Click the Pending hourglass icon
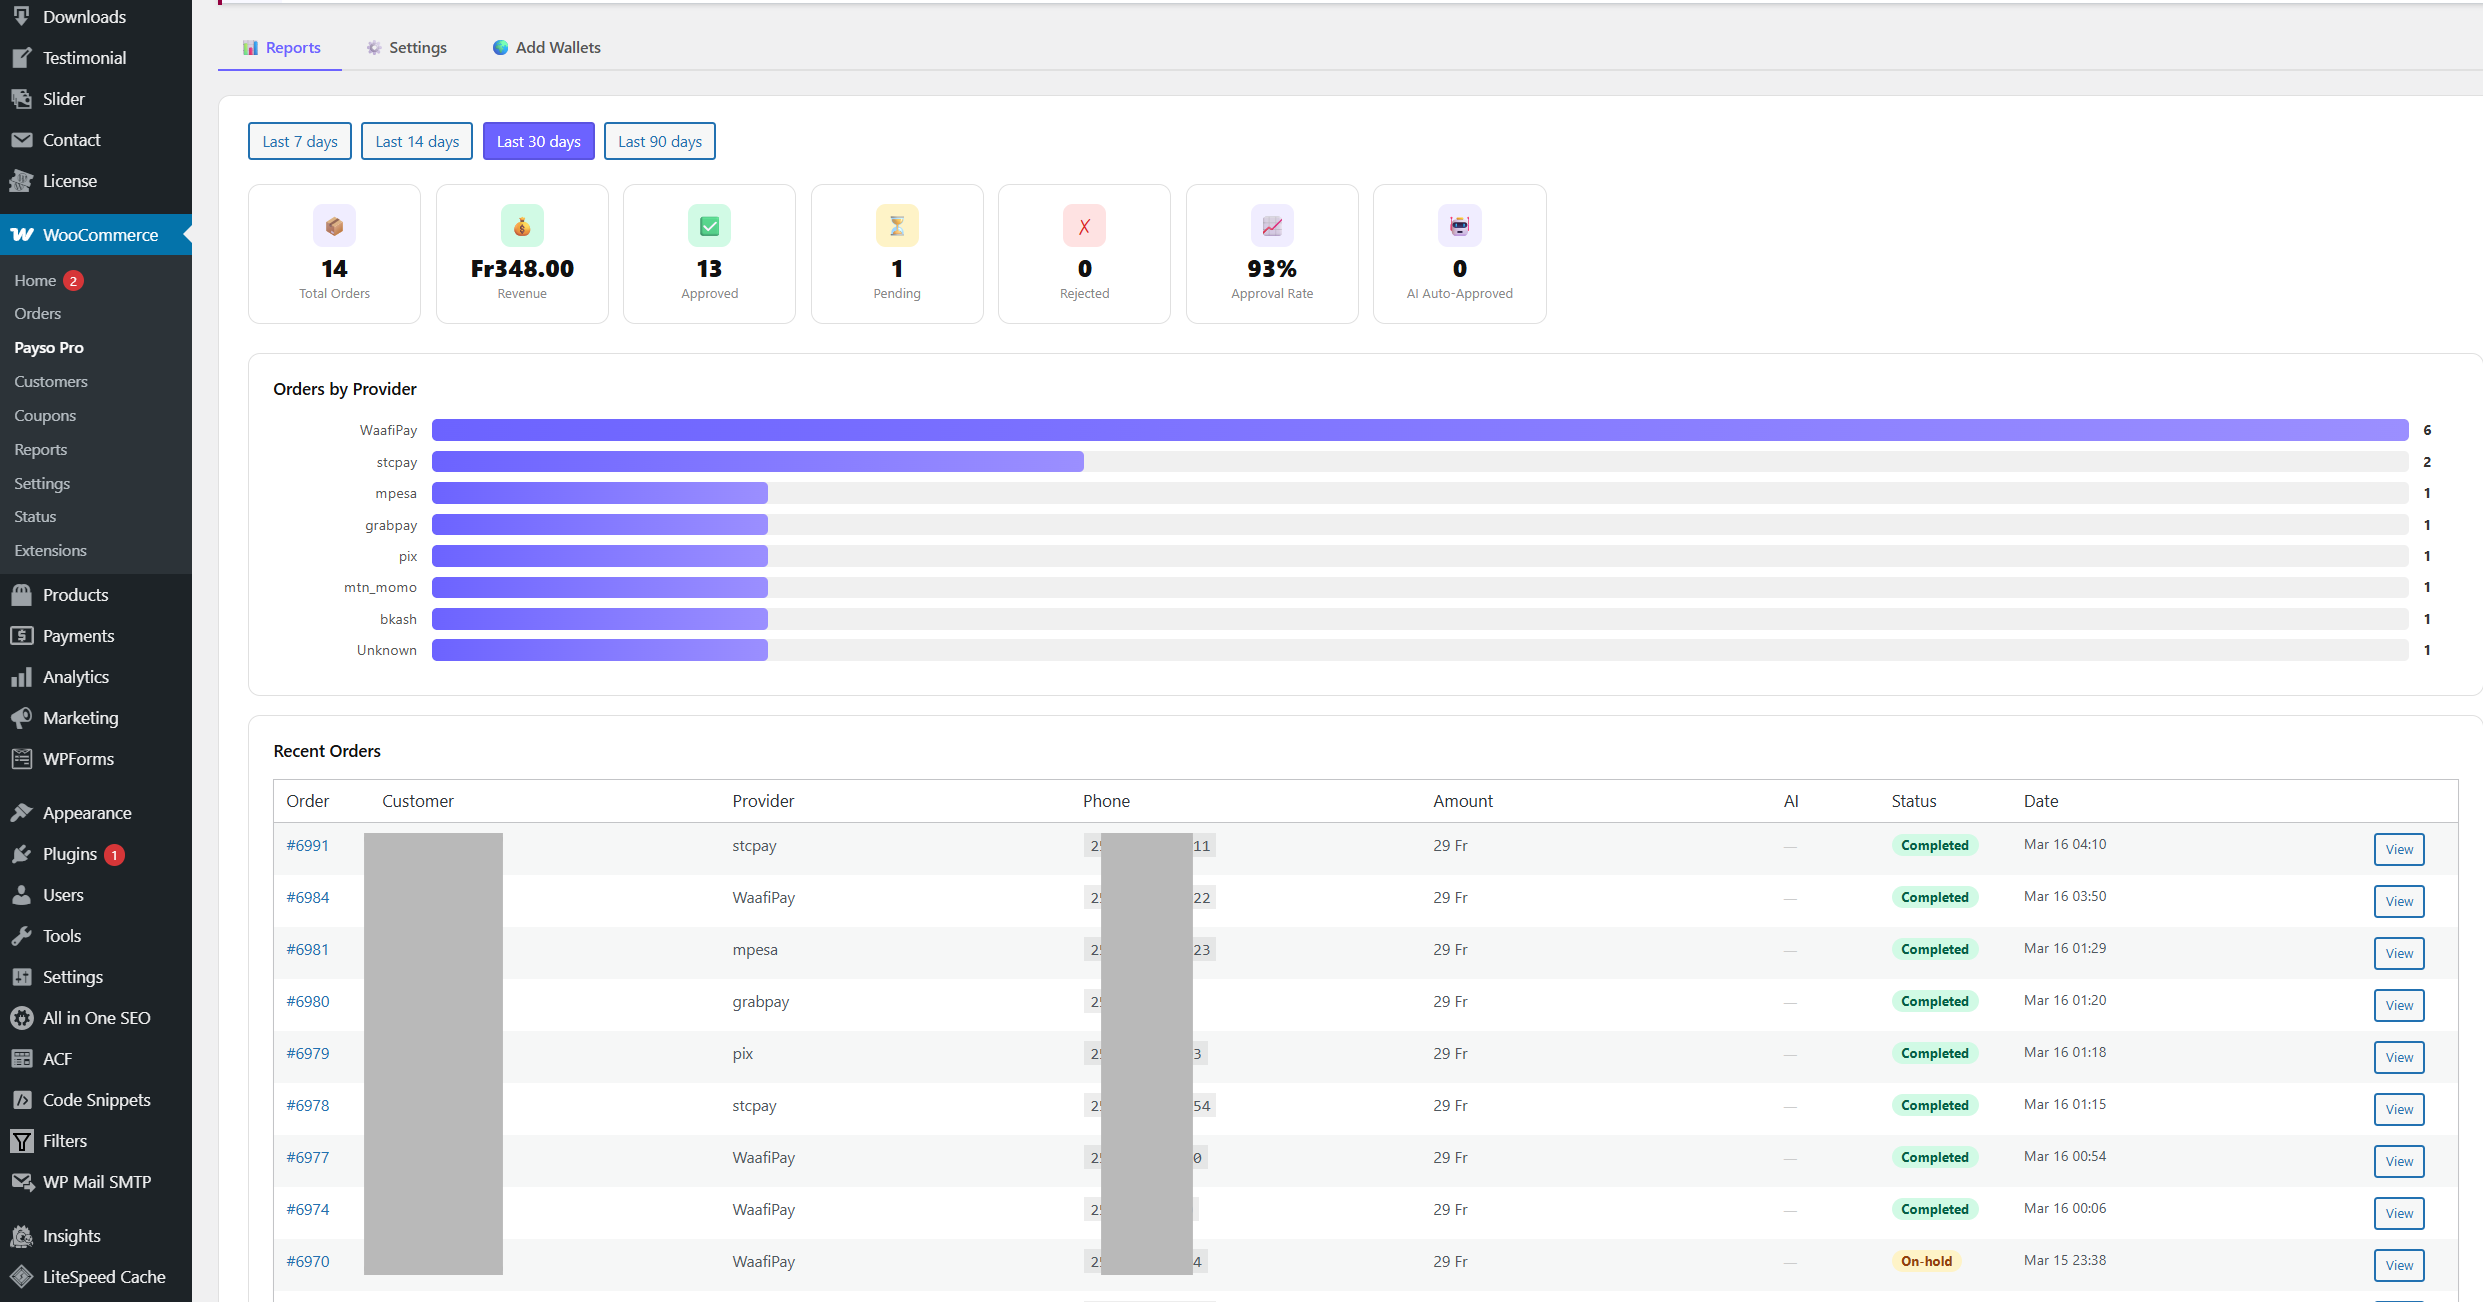The width and height of the screenshot is (2483, 1302). coord(897,226)
